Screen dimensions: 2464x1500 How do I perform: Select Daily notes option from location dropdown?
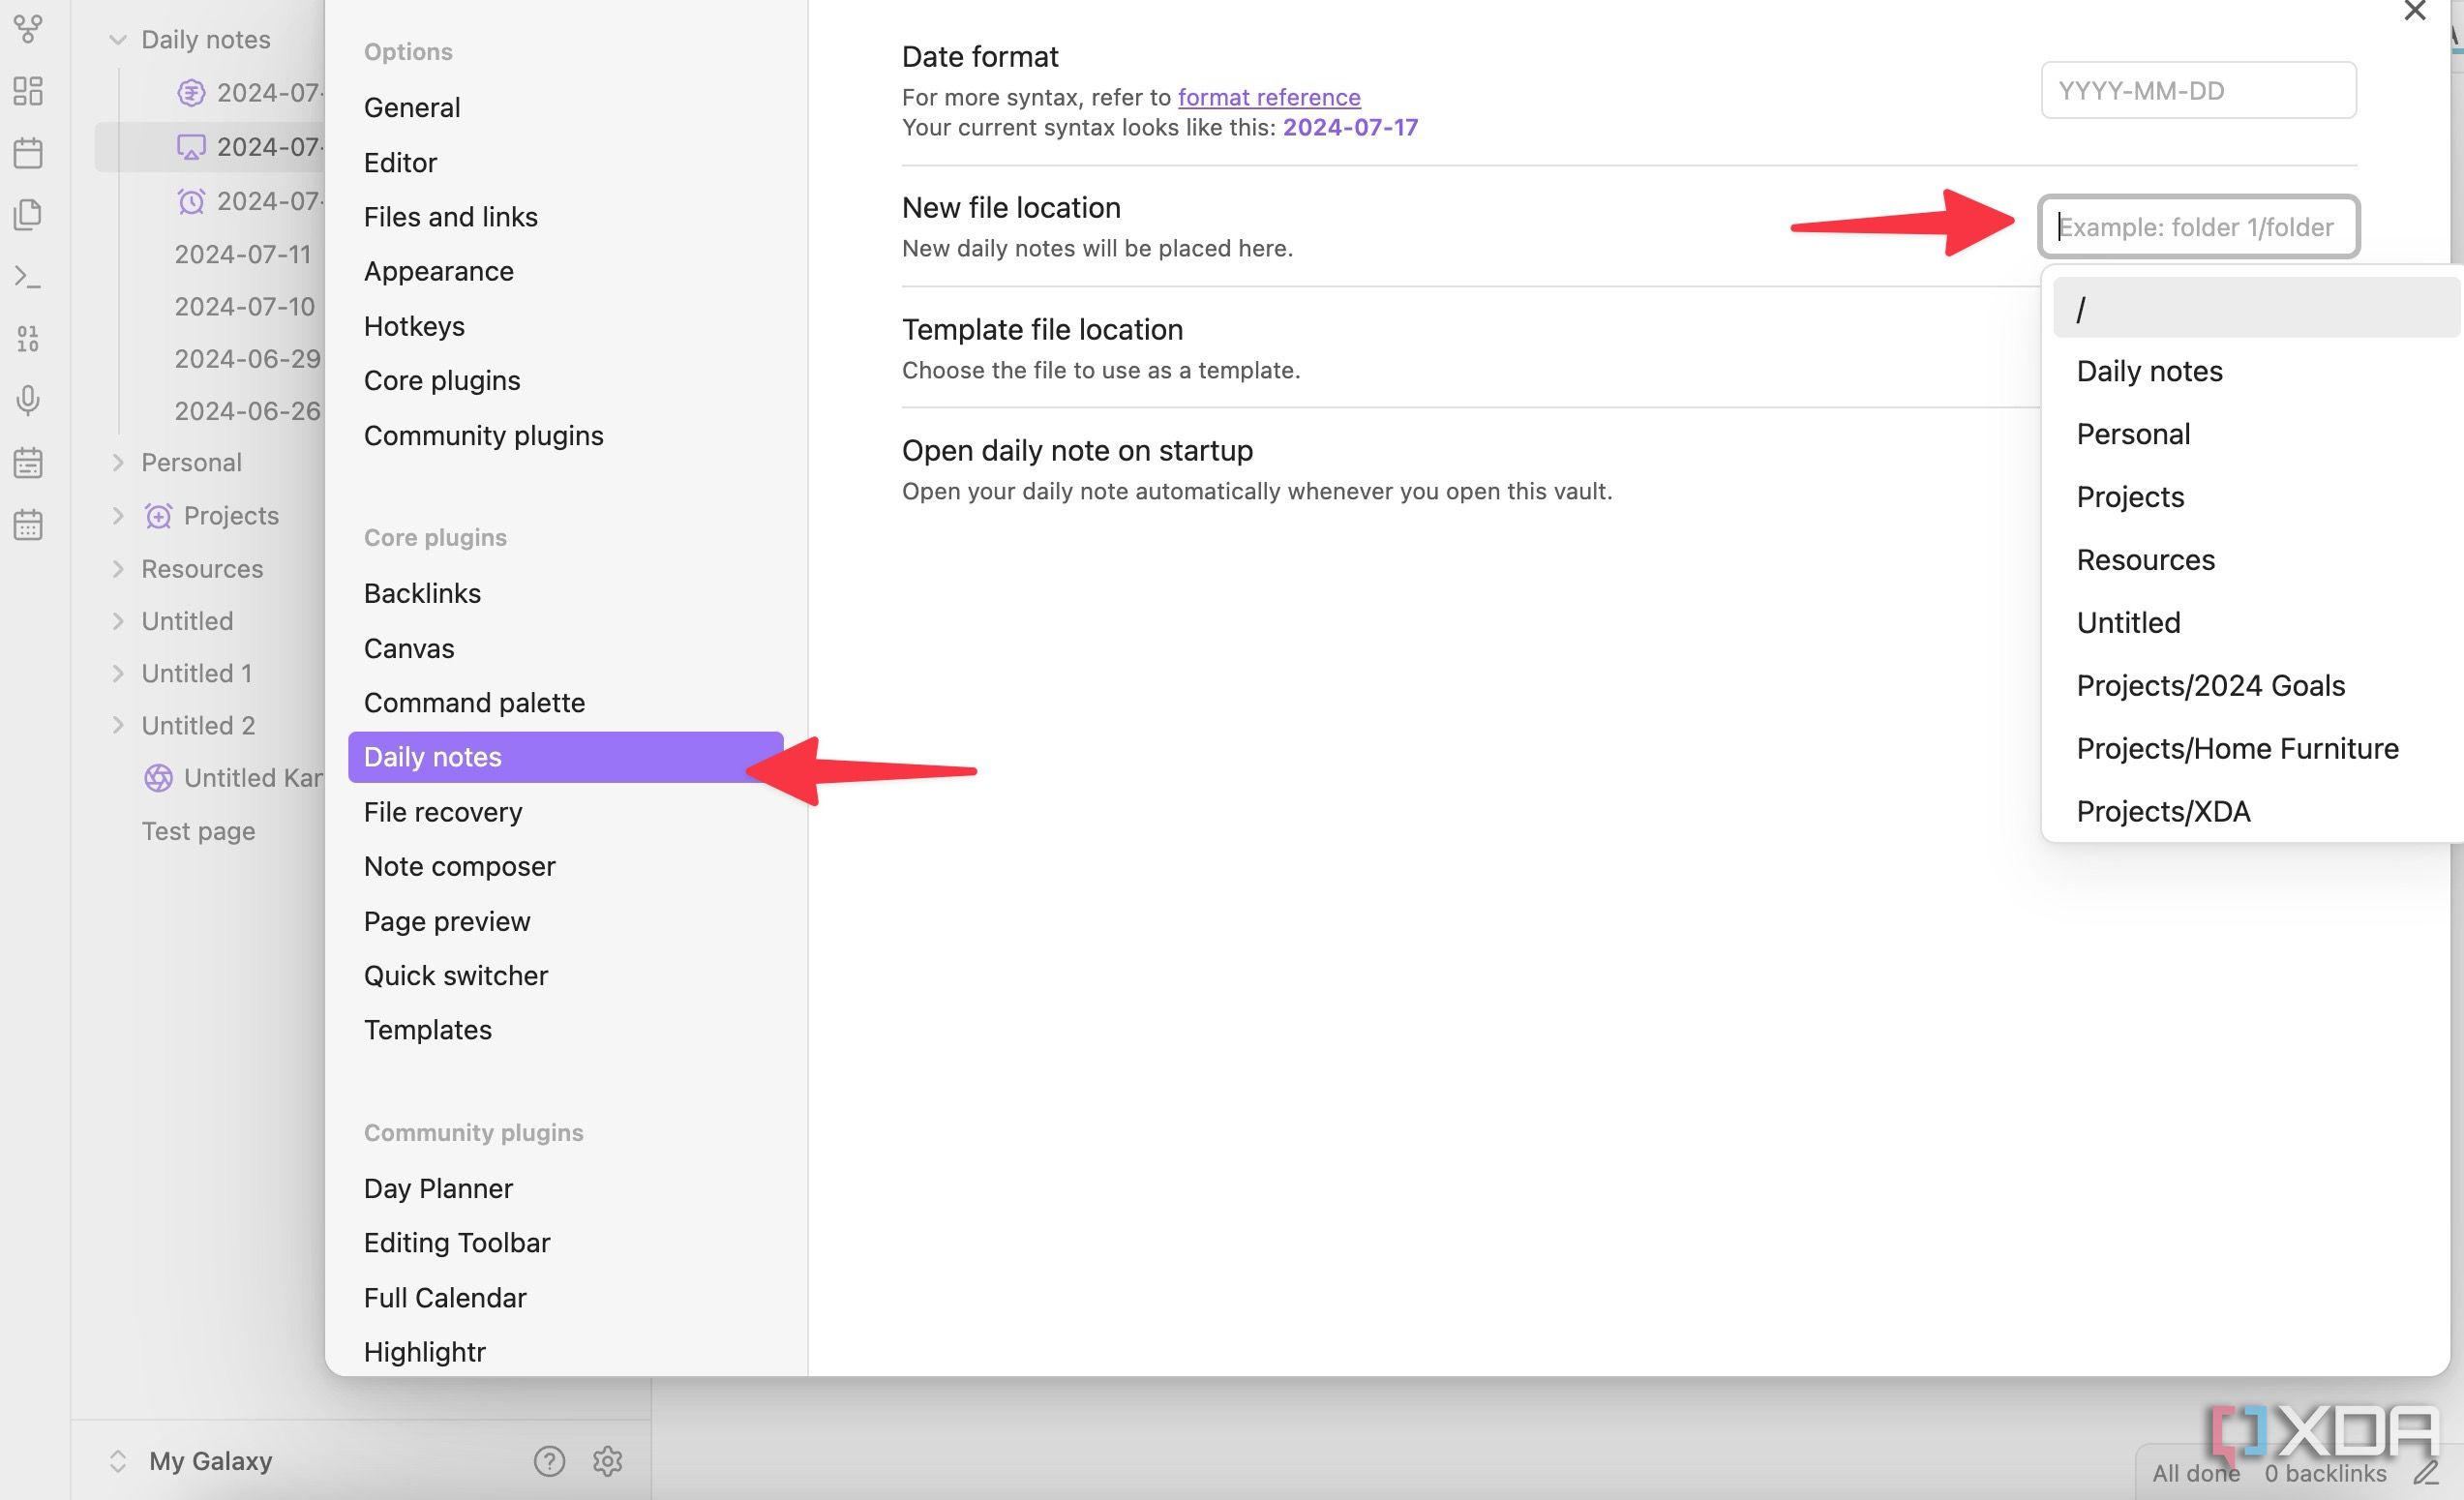tap(2148, 370)
